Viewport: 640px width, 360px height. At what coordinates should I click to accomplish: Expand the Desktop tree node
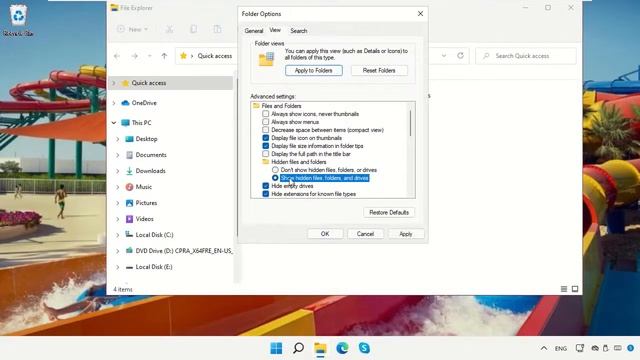coord(118,139)
